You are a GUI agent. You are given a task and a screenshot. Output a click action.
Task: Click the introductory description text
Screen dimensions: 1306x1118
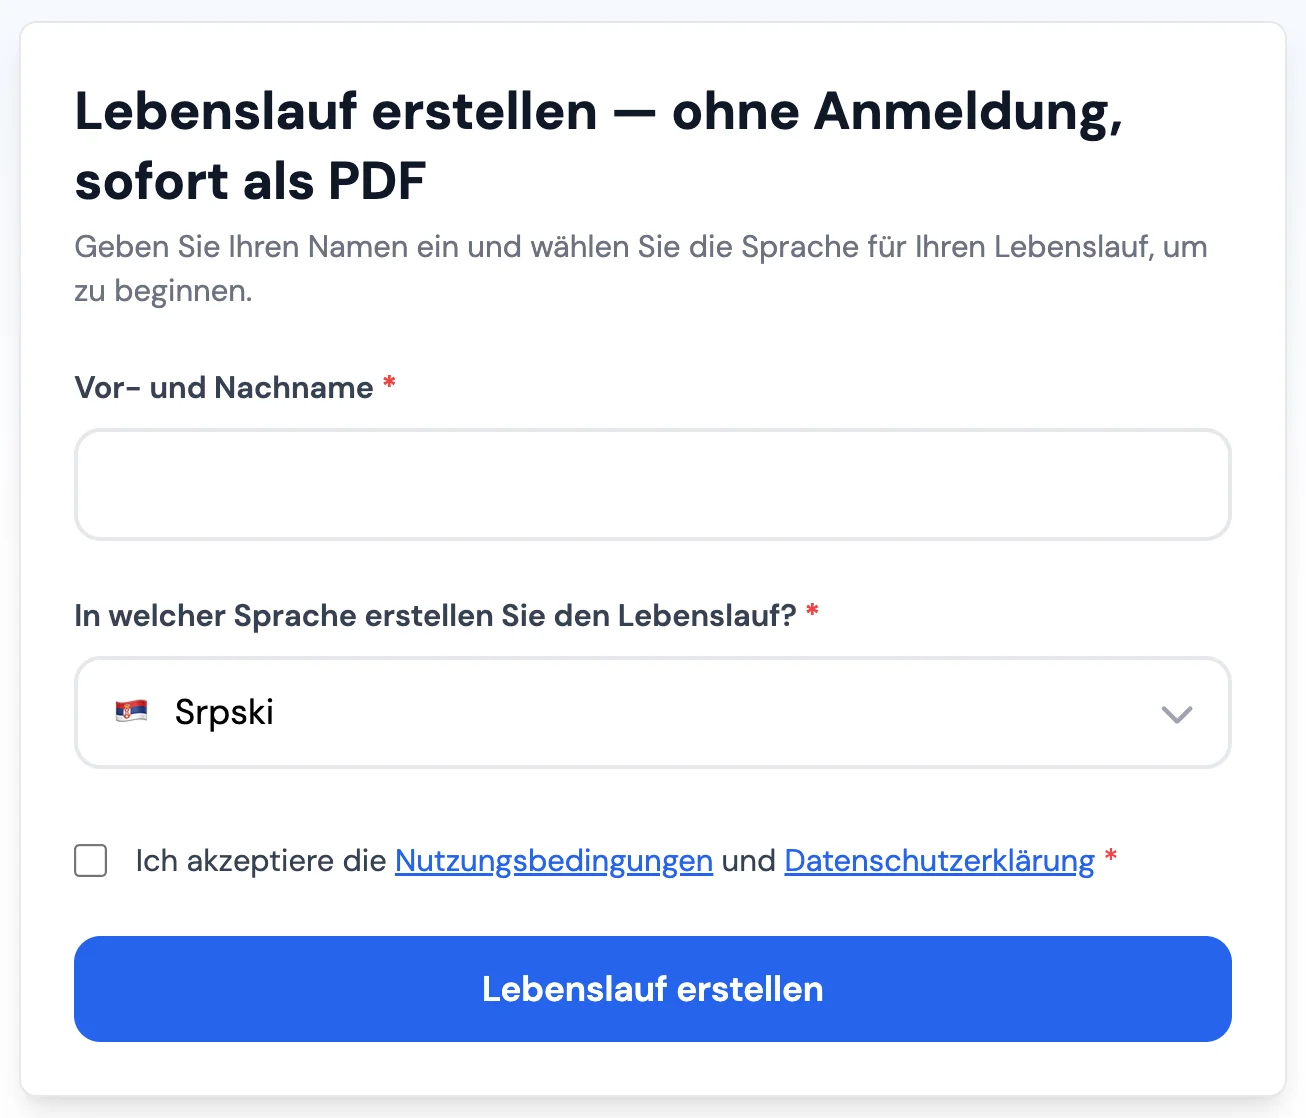point(640,268)
